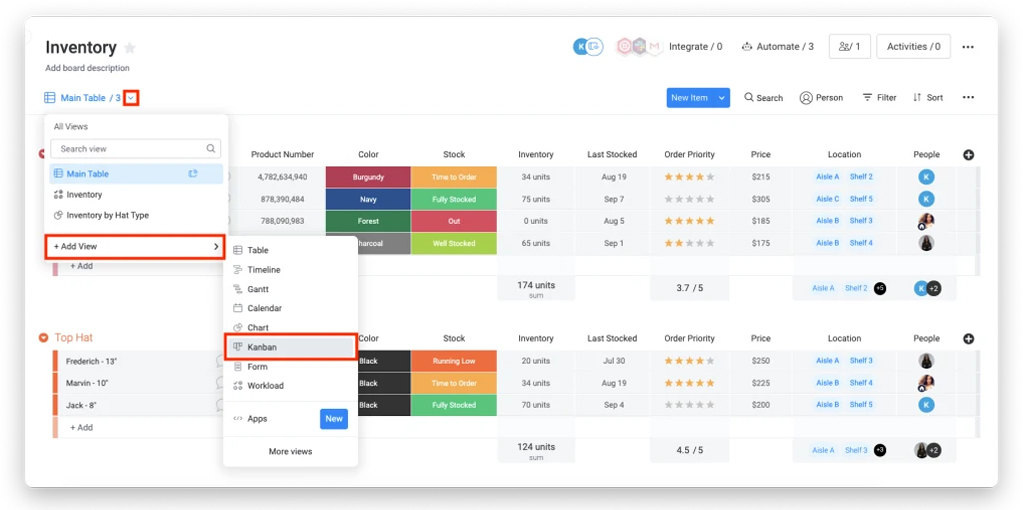Click the Burgundy color status cell

point(368,177)
